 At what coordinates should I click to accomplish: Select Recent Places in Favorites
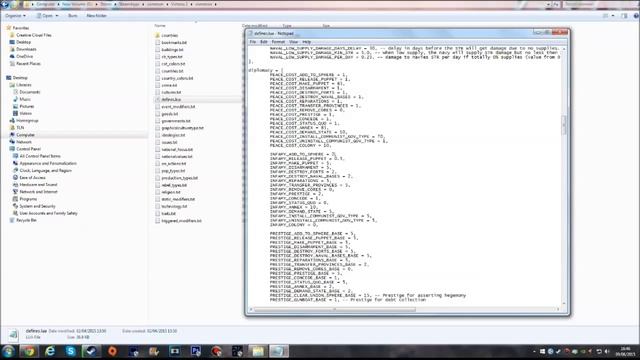pos(28,64)
